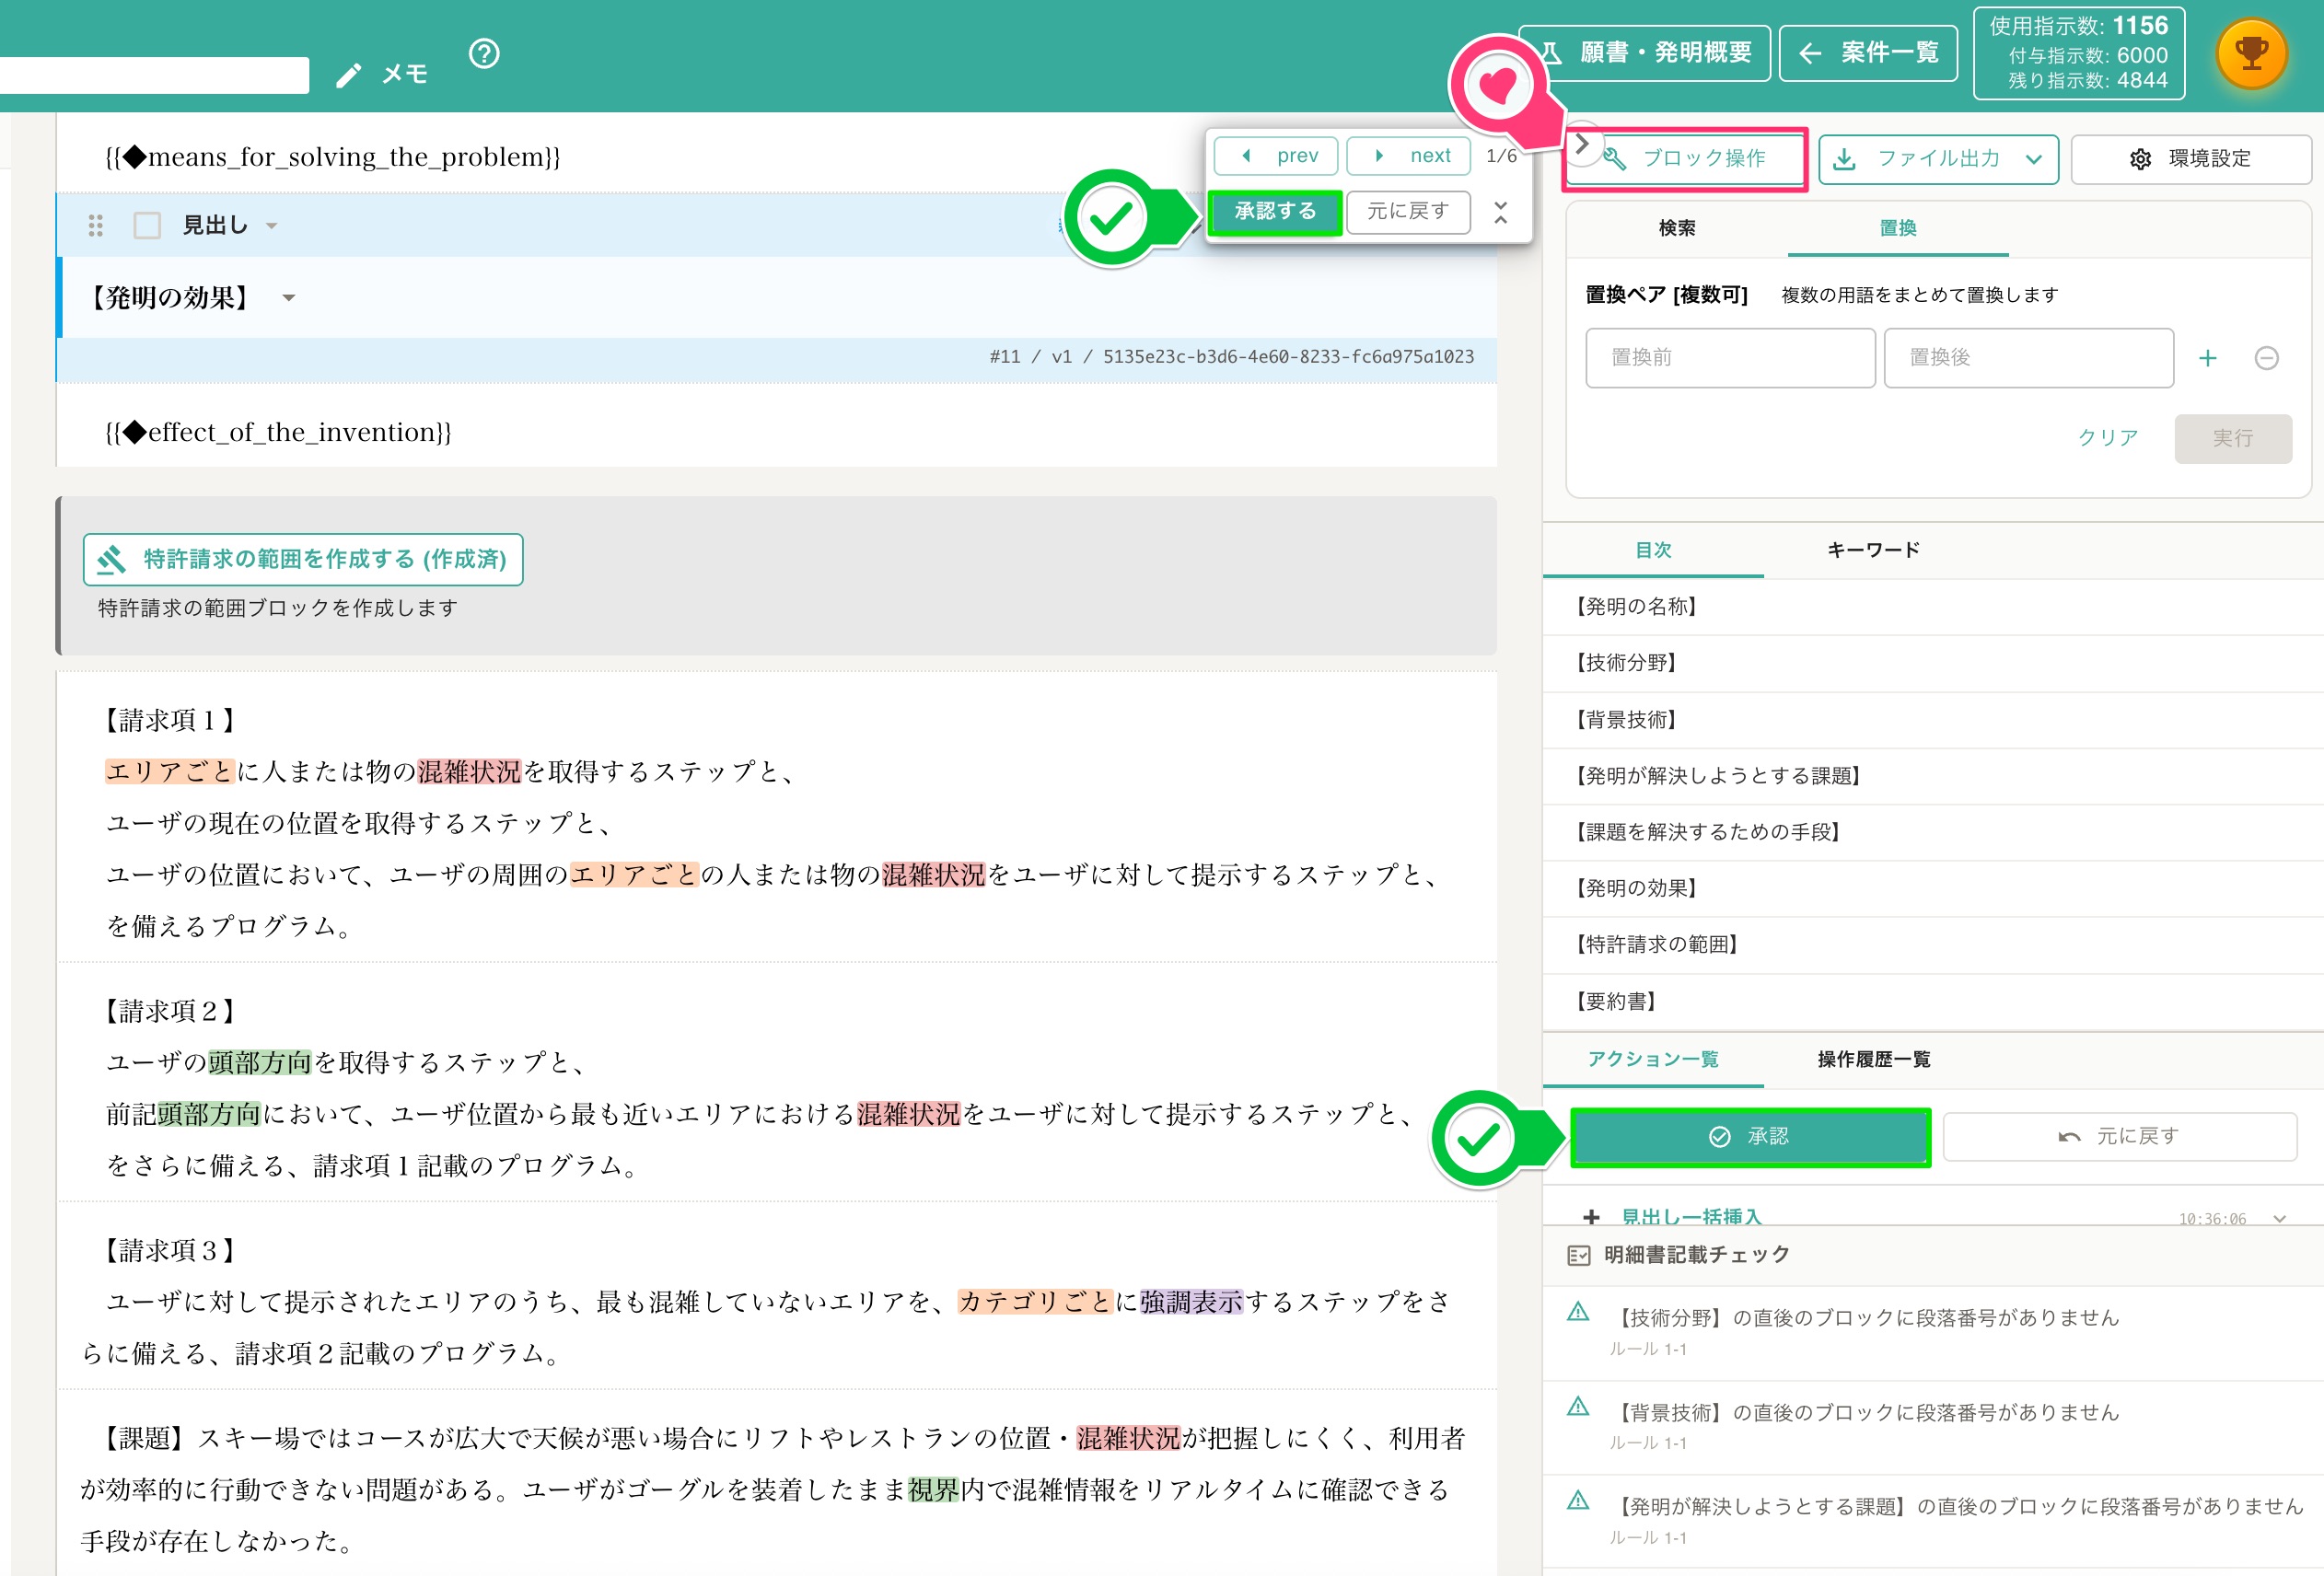Click the {{◆effect_of_the_invention}} placeholder text
The width and height of the screenshot is (2324, 1576).
(278, 433)
